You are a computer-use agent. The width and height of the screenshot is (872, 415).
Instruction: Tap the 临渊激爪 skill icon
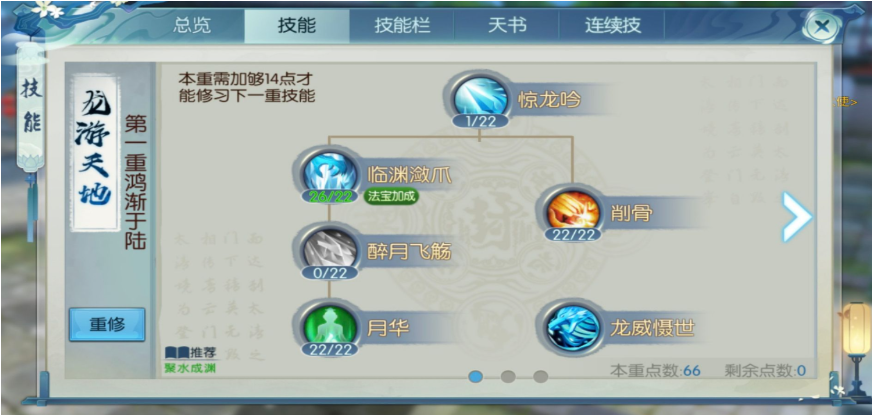(x=330, y=173)
